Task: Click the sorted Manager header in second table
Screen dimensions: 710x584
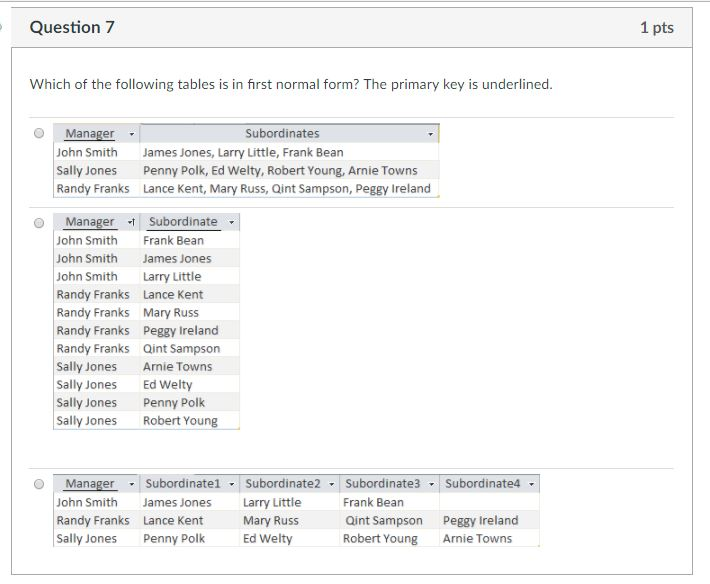Action: (x=91, y=222)
